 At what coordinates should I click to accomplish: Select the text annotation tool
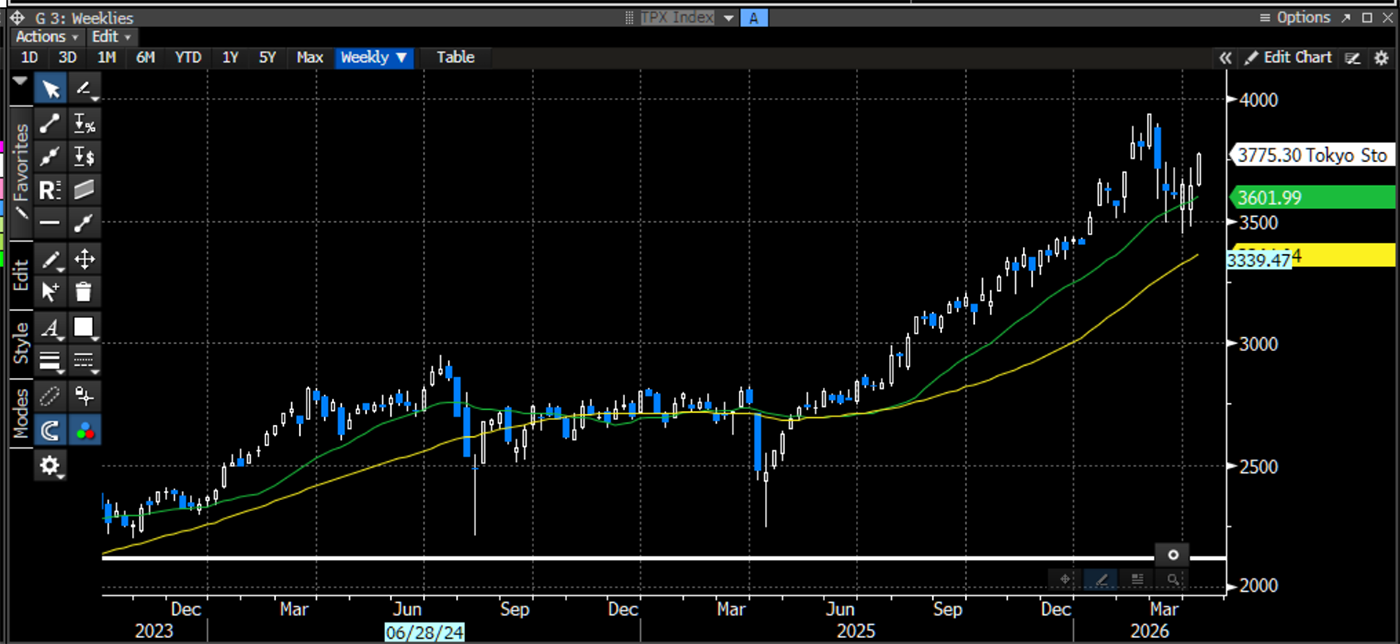tap(50, 328)
